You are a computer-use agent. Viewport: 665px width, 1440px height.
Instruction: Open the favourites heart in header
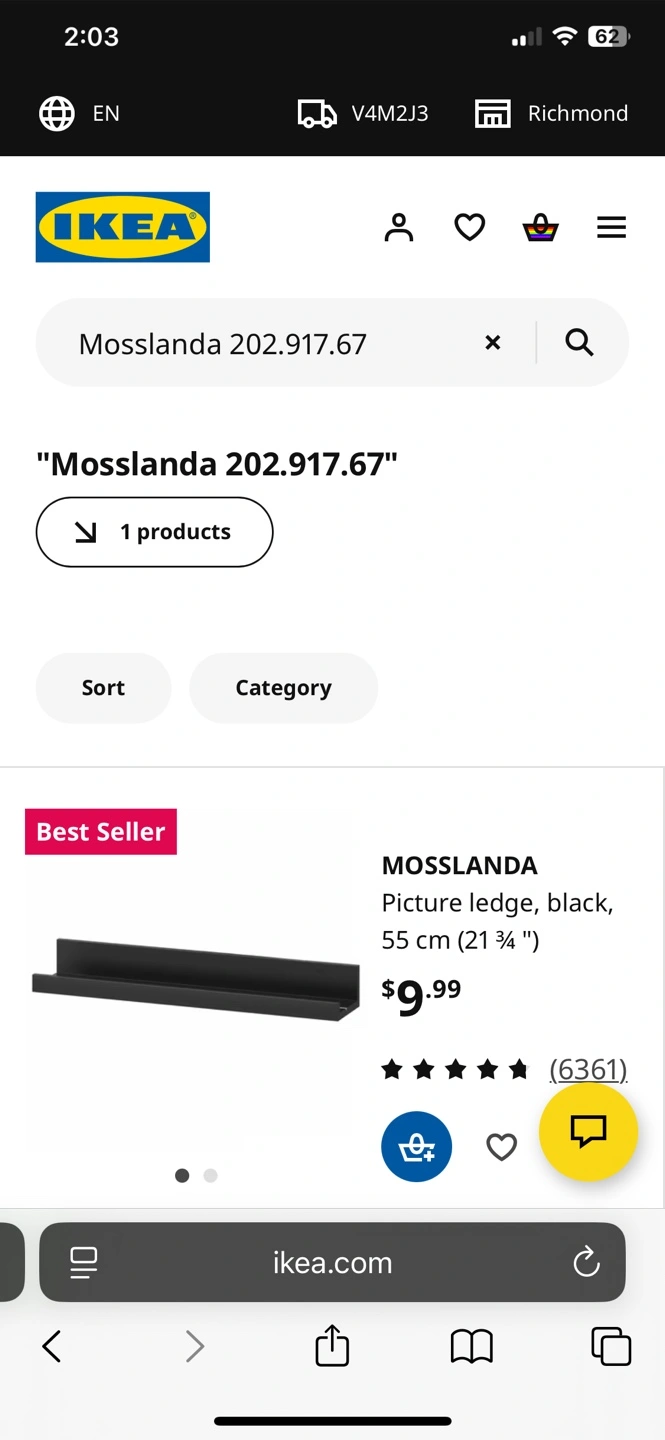[470, 228]
